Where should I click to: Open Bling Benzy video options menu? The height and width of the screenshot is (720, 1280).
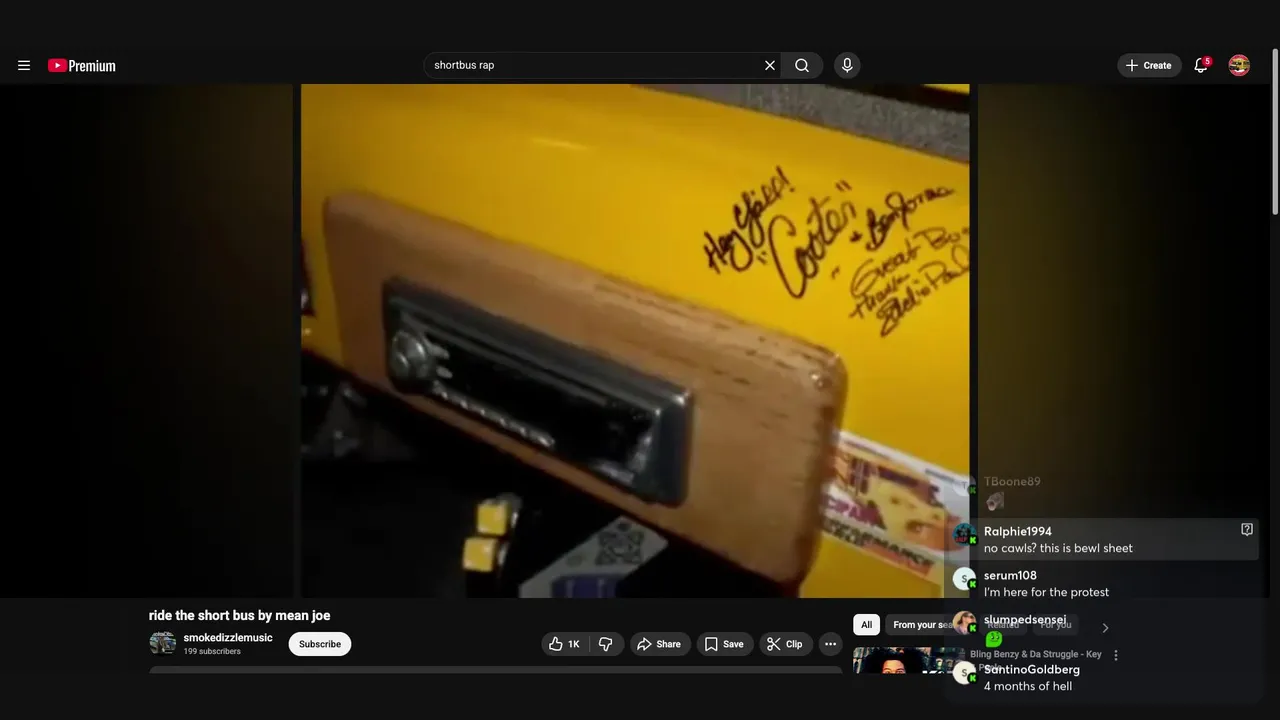pyautogui.click(x=1116, y=655)
